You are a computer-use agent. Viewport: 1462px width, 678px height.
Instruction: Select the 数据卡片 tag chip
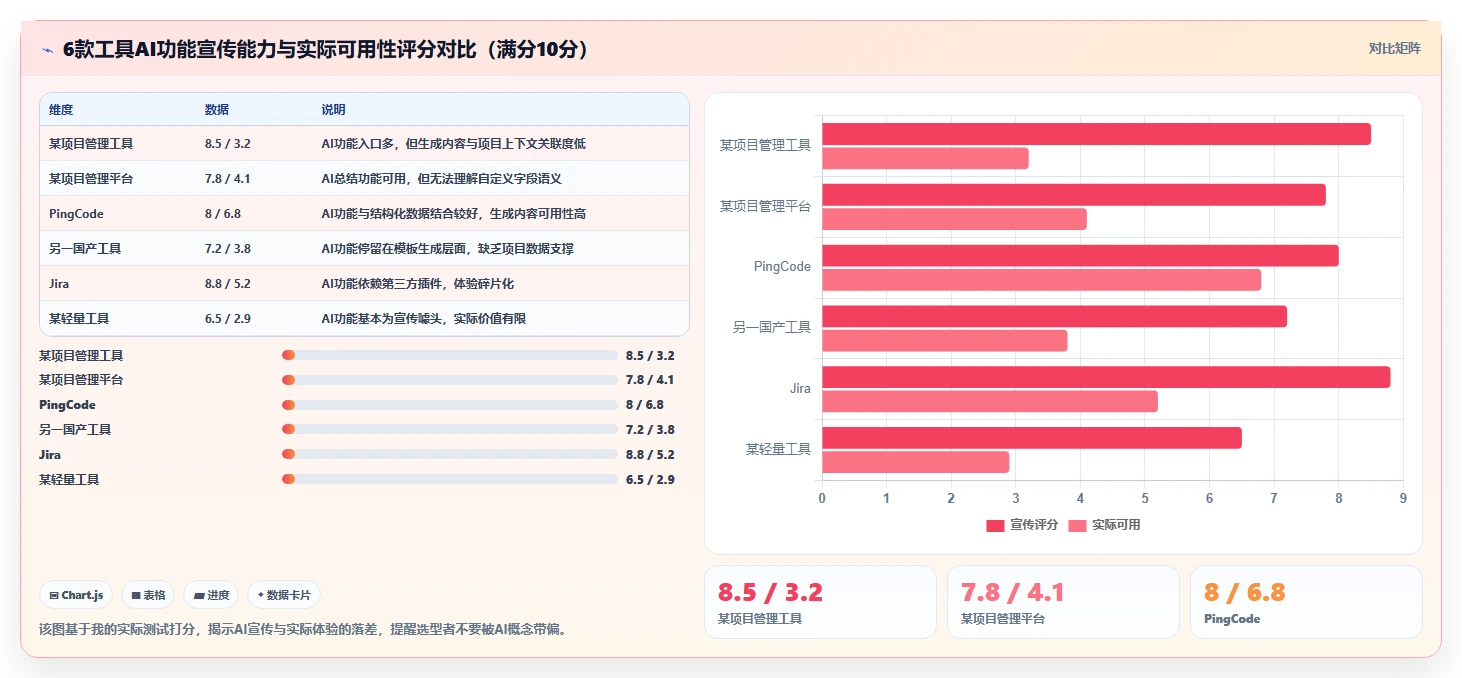point(284,595)
